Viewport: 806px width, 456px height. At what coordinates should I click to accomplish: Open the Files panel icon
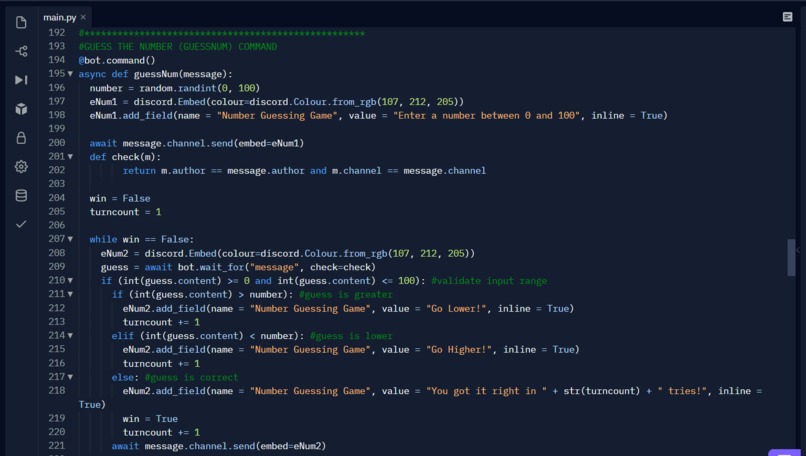[x=21, y=22]
